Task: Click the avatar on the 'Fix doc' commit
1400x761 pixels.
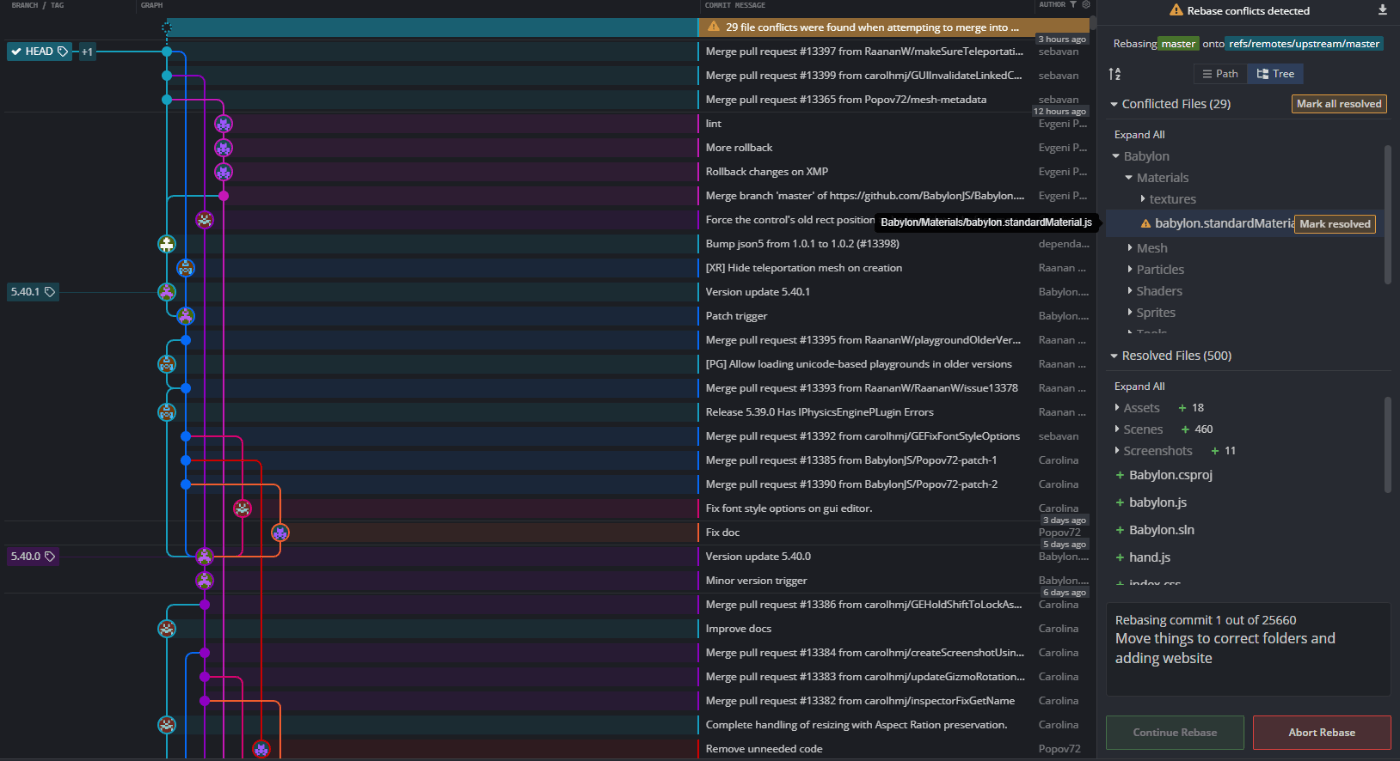Action: pyautogui.click(x=280, y=533)
